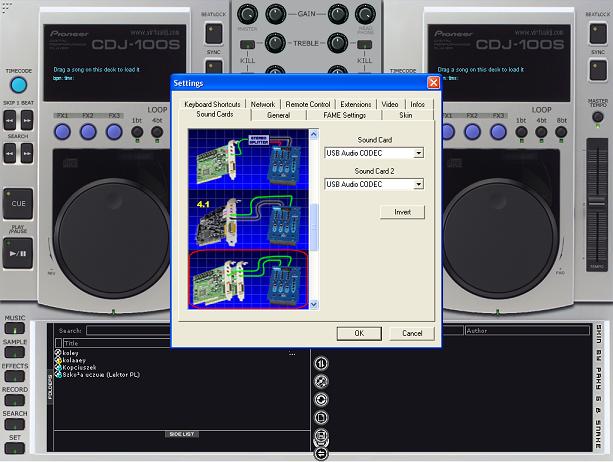Click the SEARCH panel button
The image size is (613, 462).
pyautogui.click(x=14, y=424)
